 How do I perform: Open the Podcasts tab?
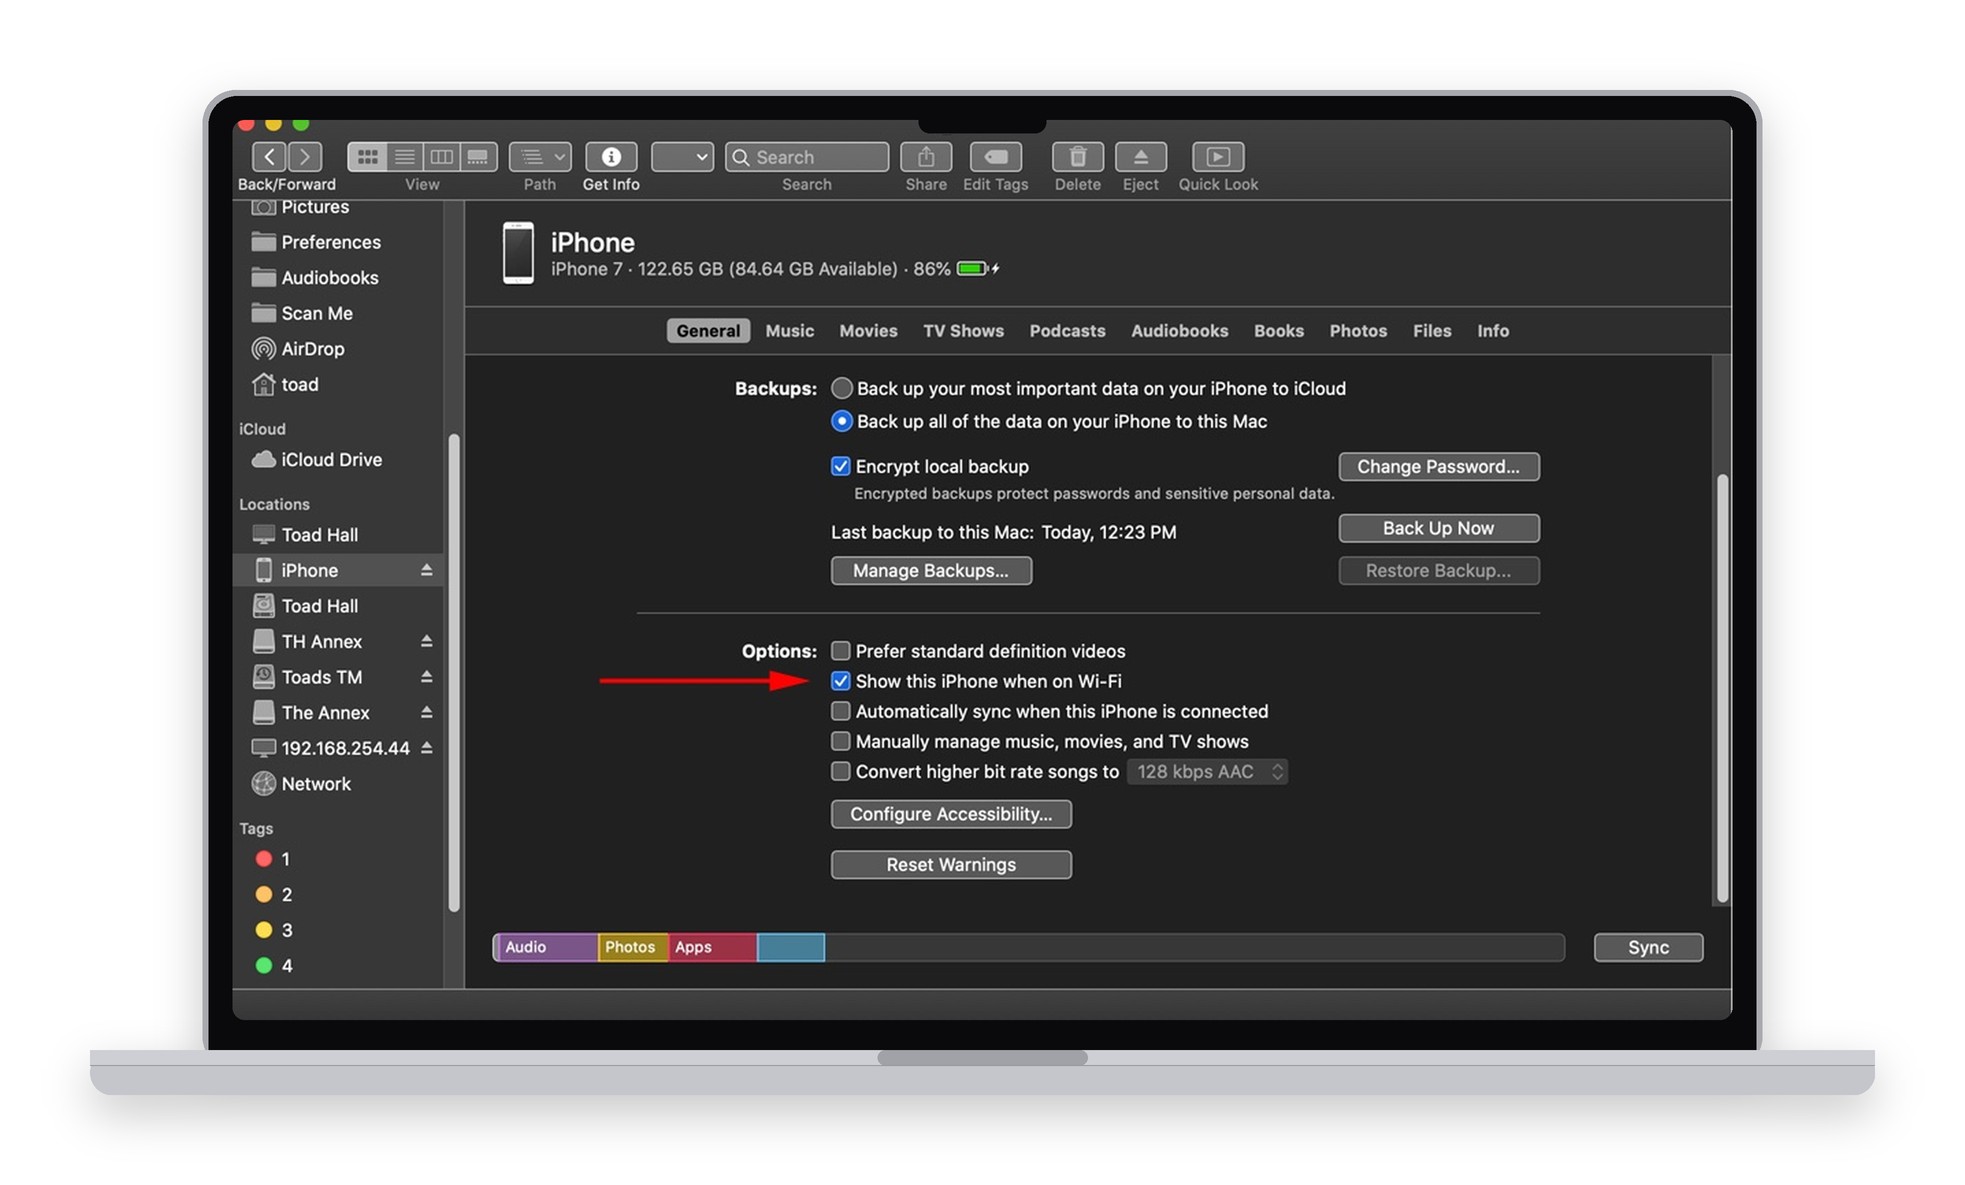pos(1067,331)
